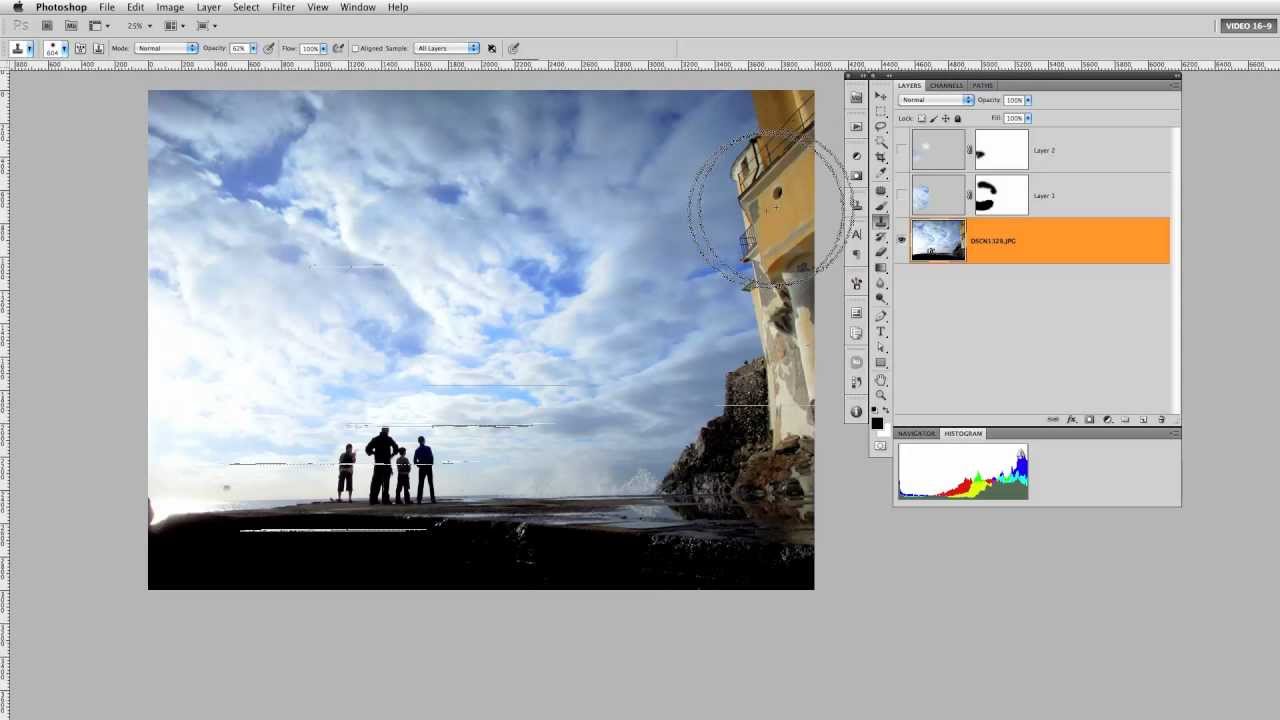
Task: Add a layer mask icon
Action: point(1089,419)
